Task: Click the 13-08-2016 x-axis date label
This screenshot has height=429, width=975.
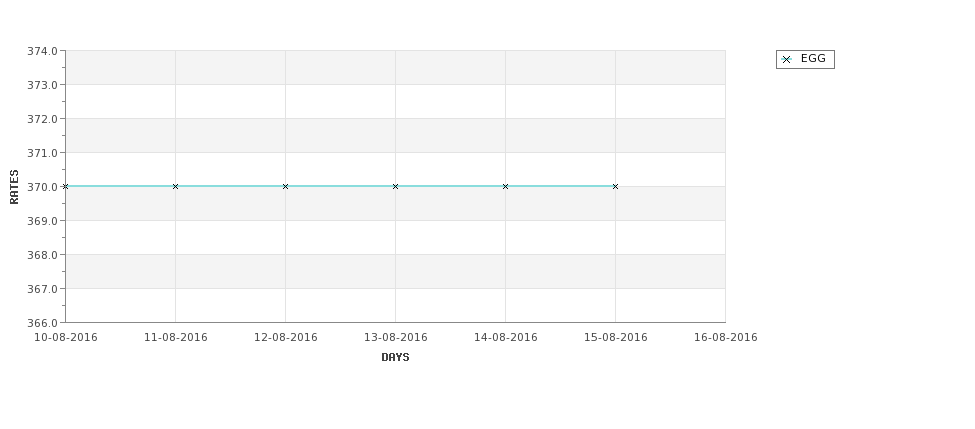Action: pyautogui.click(x=395, y=338)
